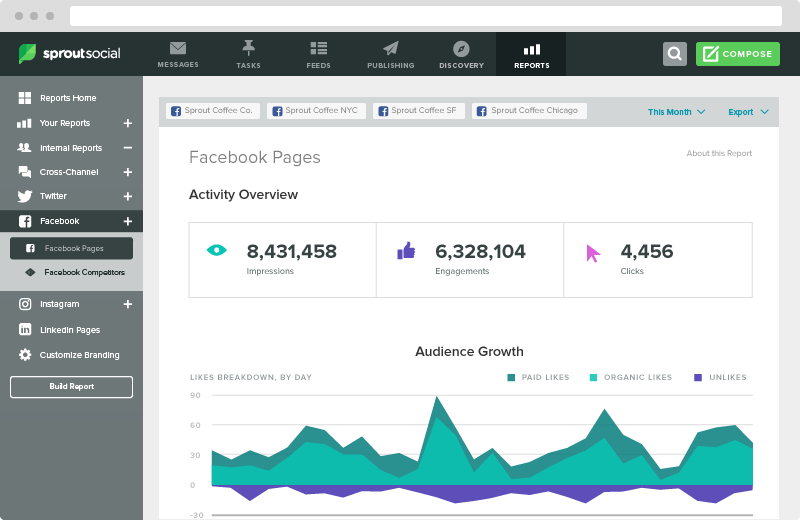Open the About this Report link
800x520 pixels.
tap(719, 153)
